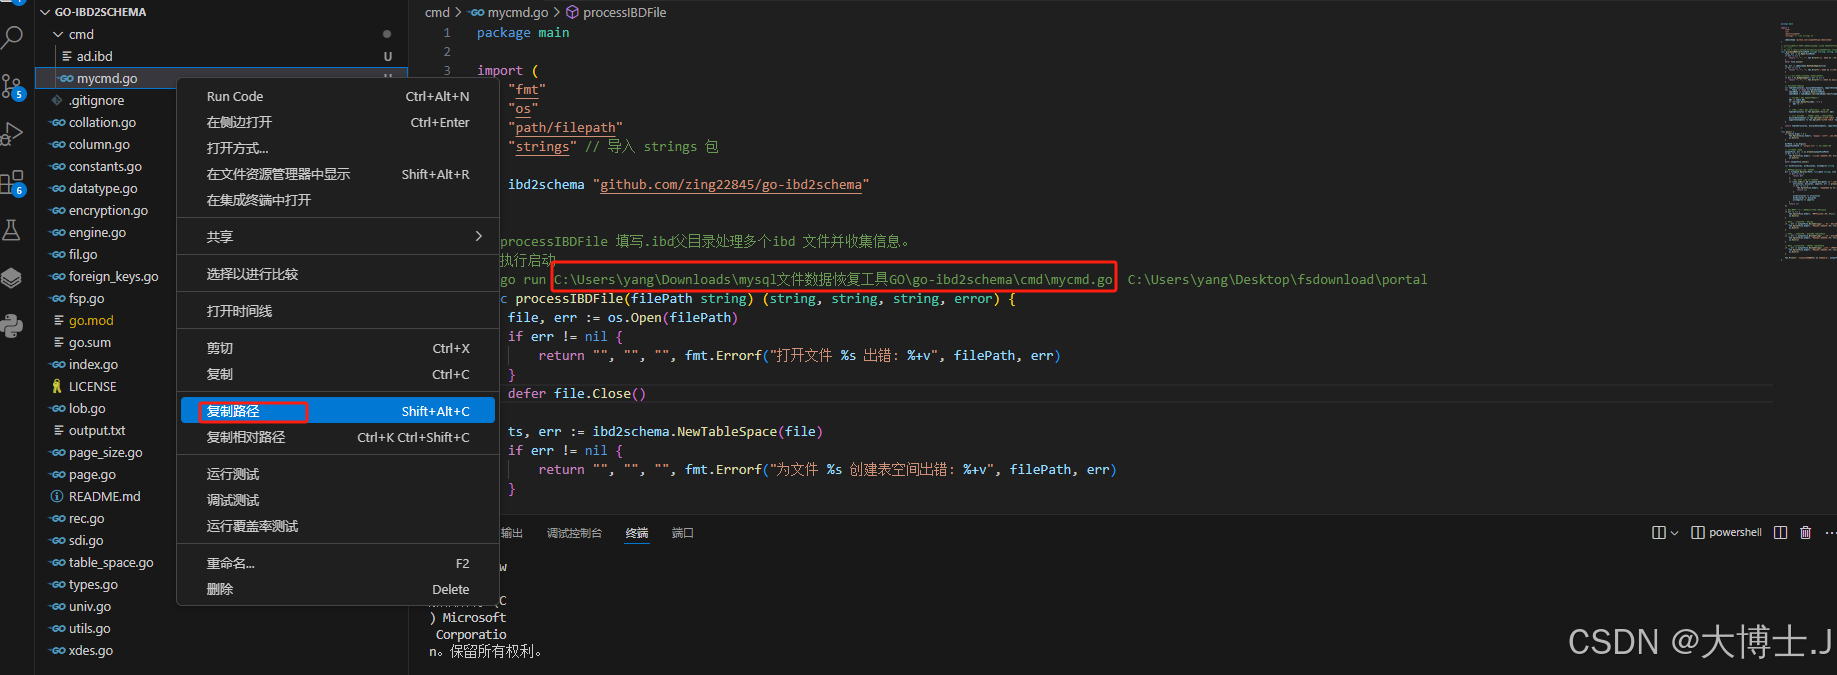Choose 在集成终端中打开 menu entry
This screenshot has height=675, width=1837.
[x=338, y=200]
